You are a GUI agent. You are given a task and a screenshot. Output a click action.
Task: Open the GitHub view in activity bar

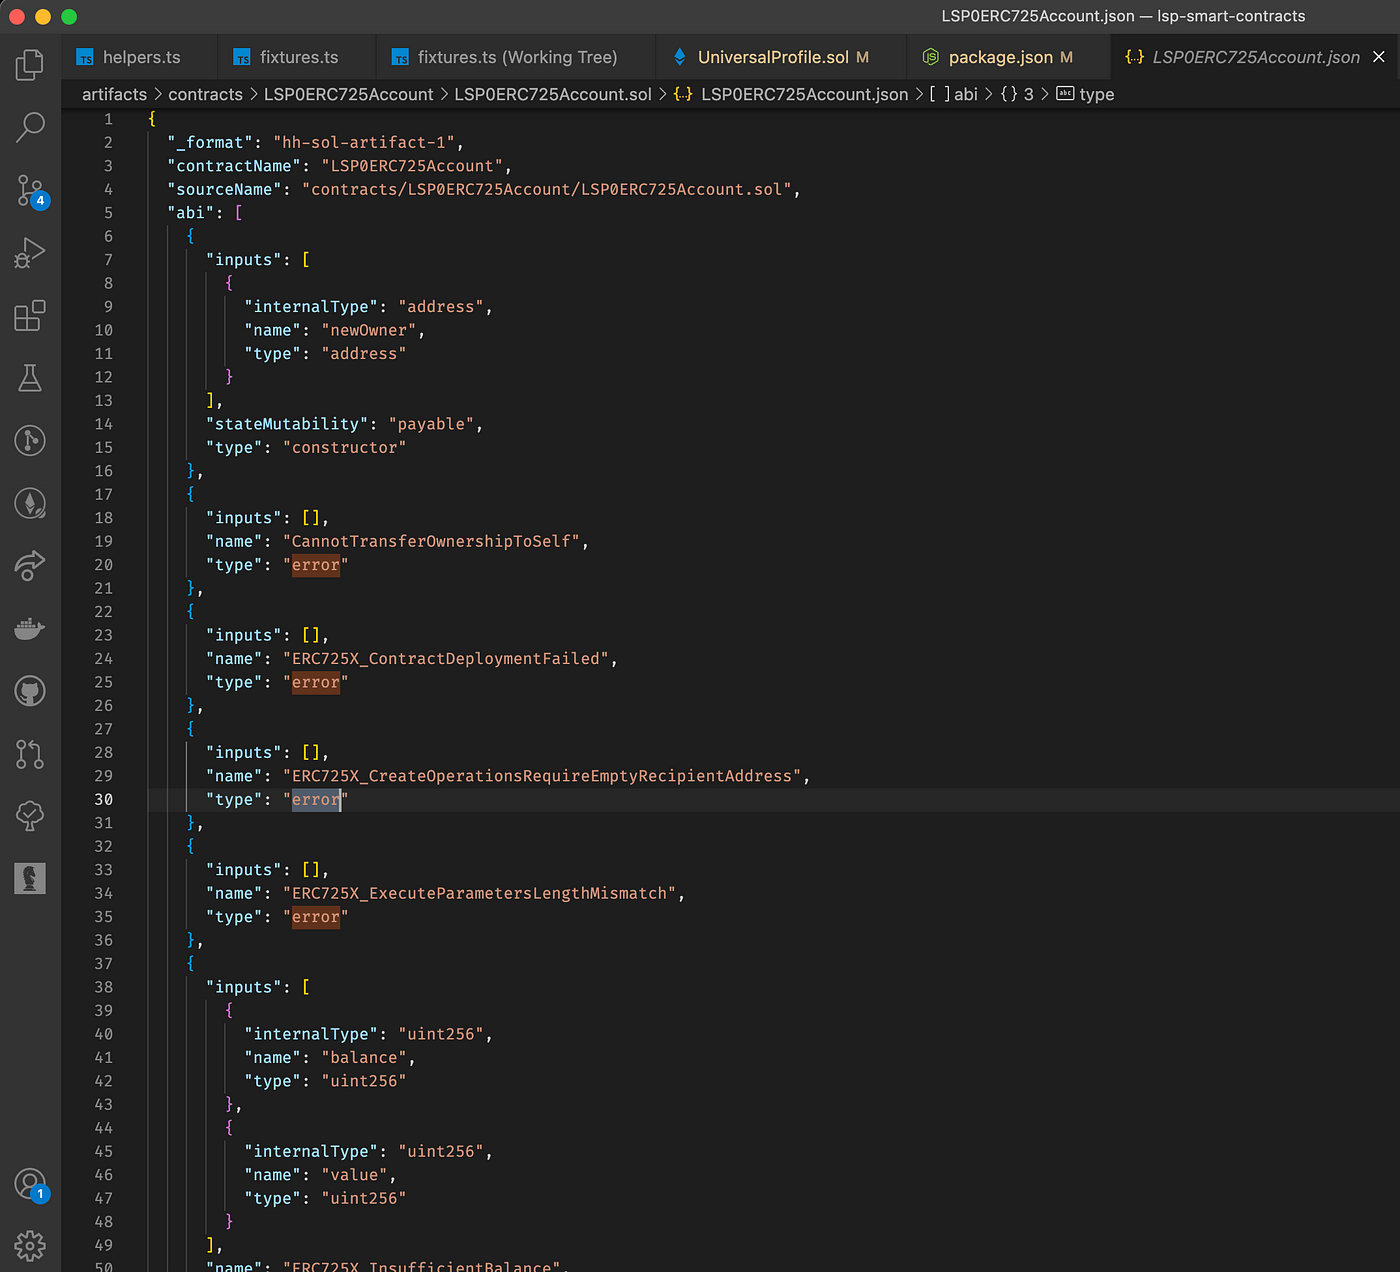[x=30, y=691]
